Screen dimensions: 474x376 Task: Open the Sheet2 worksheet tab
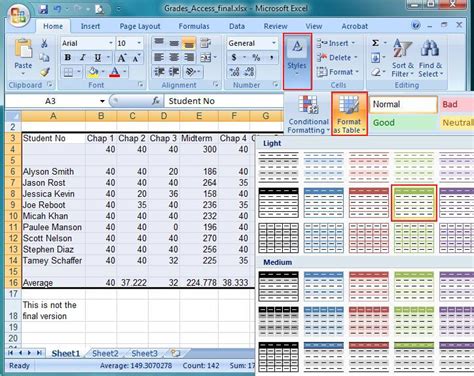click(x=105, y=353)
